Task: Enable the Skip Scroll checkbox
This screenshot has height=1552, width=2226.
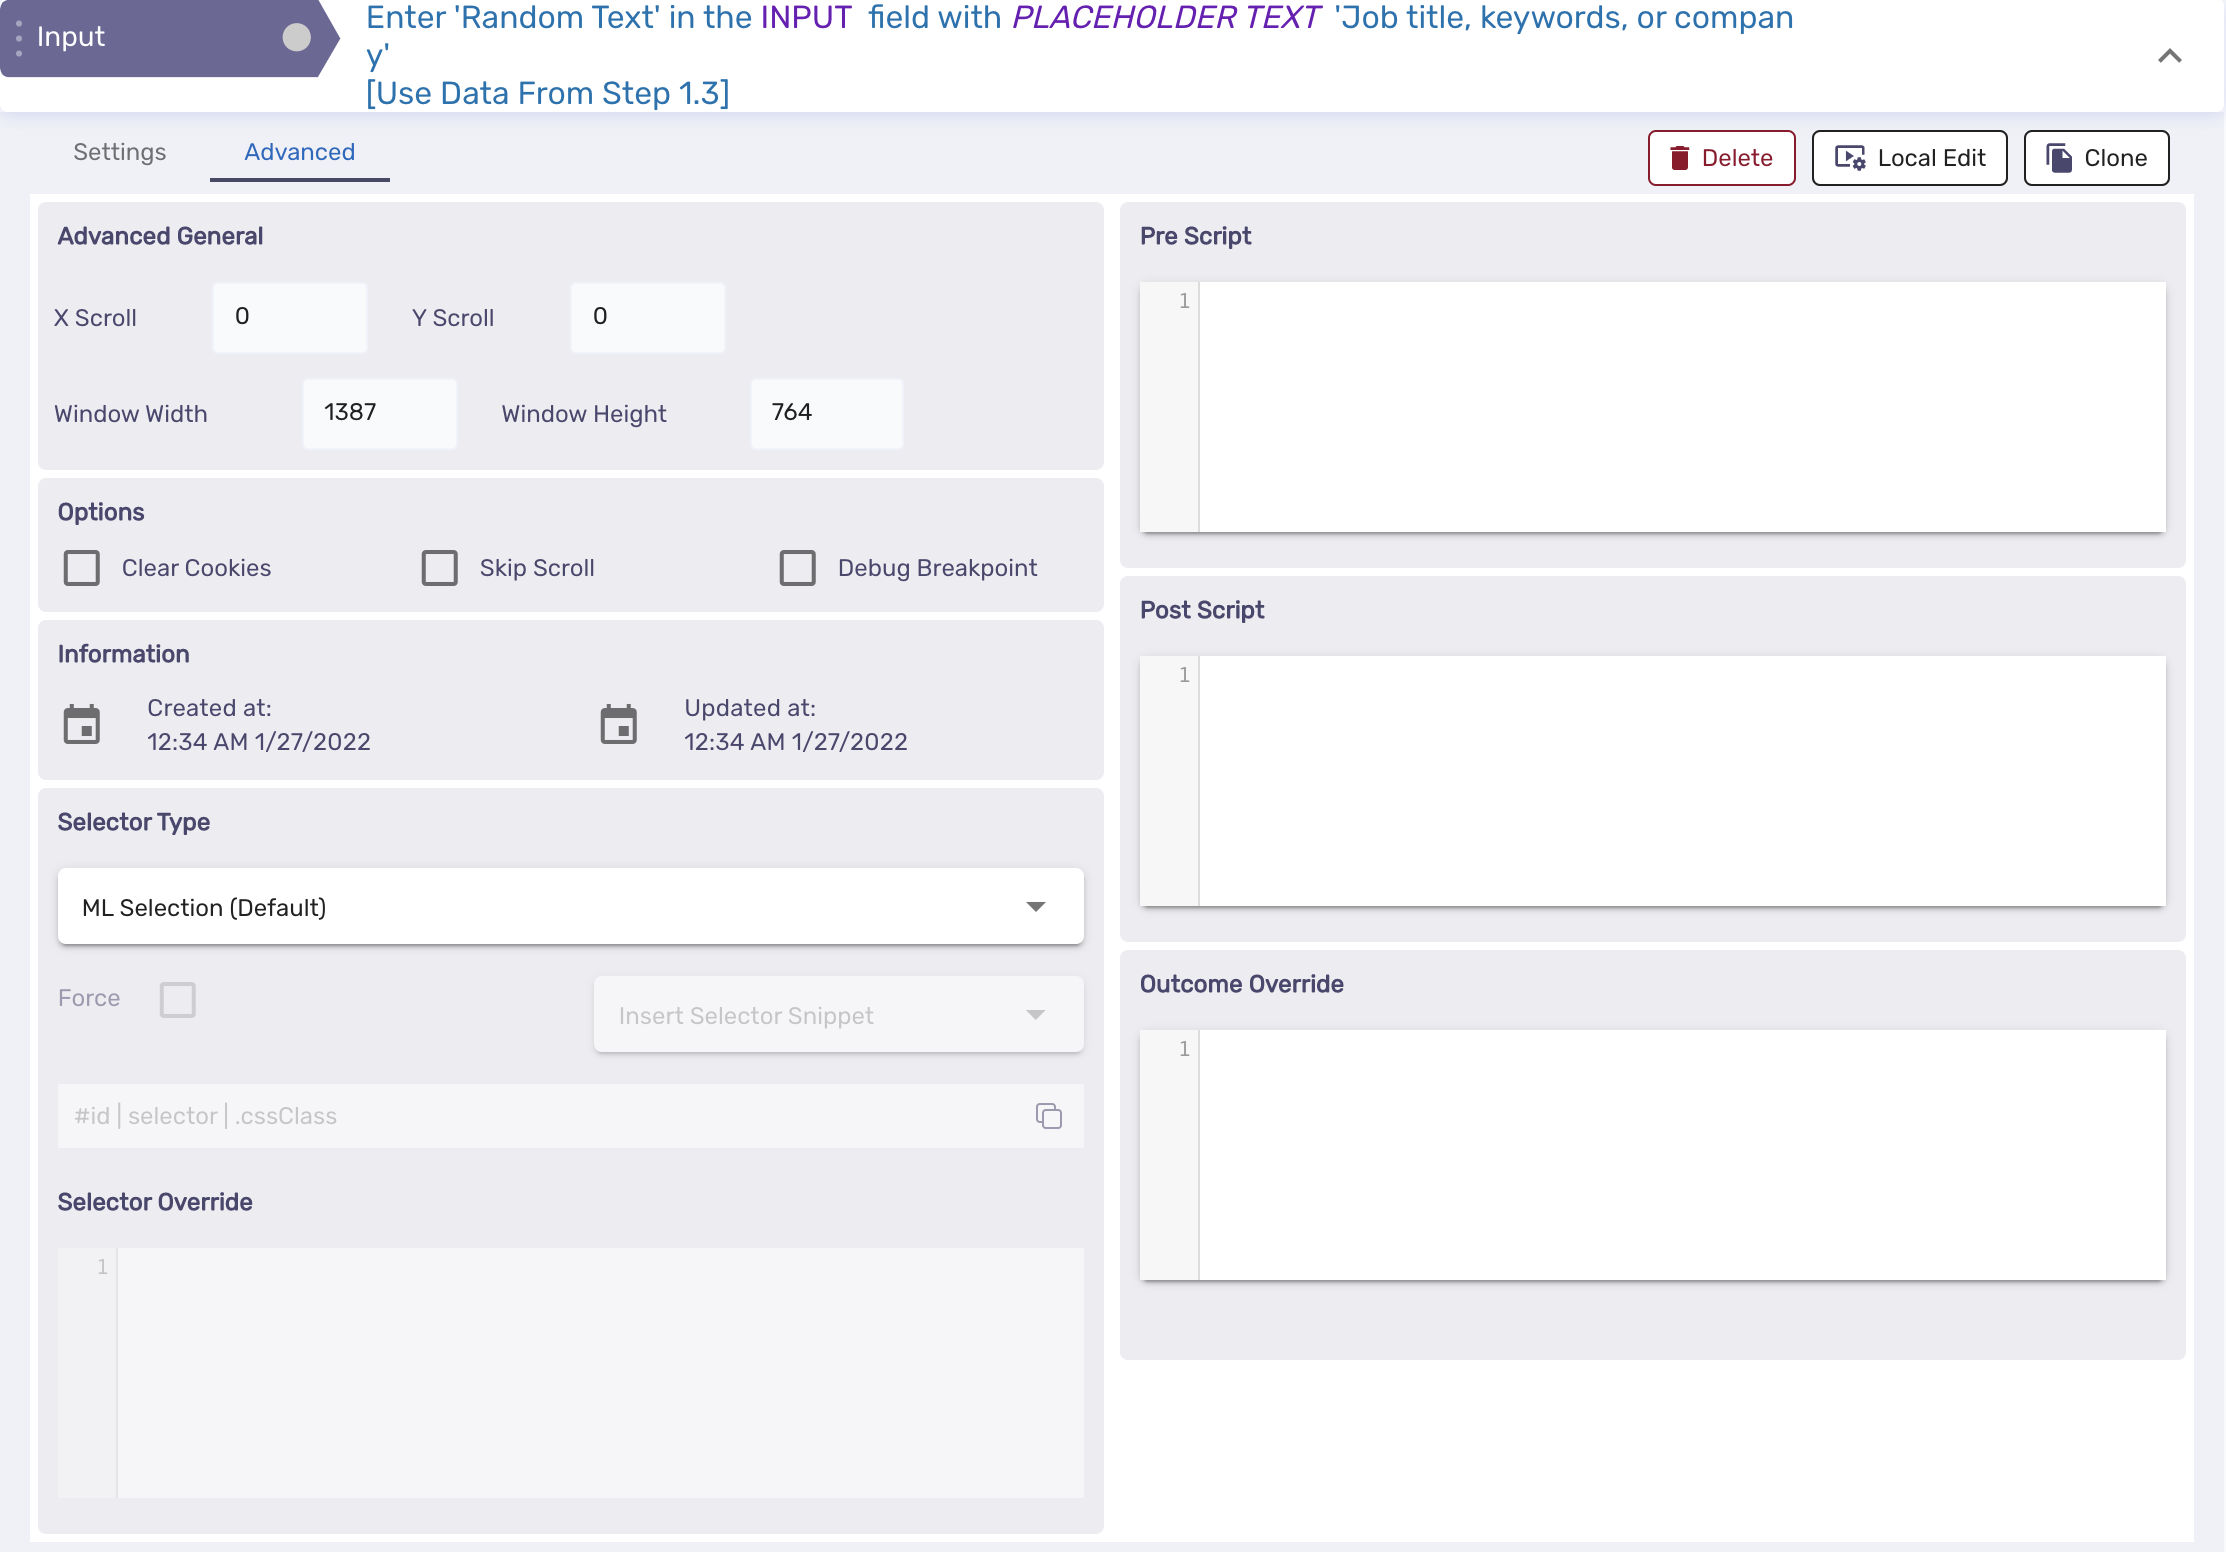Action: (440, 568)
